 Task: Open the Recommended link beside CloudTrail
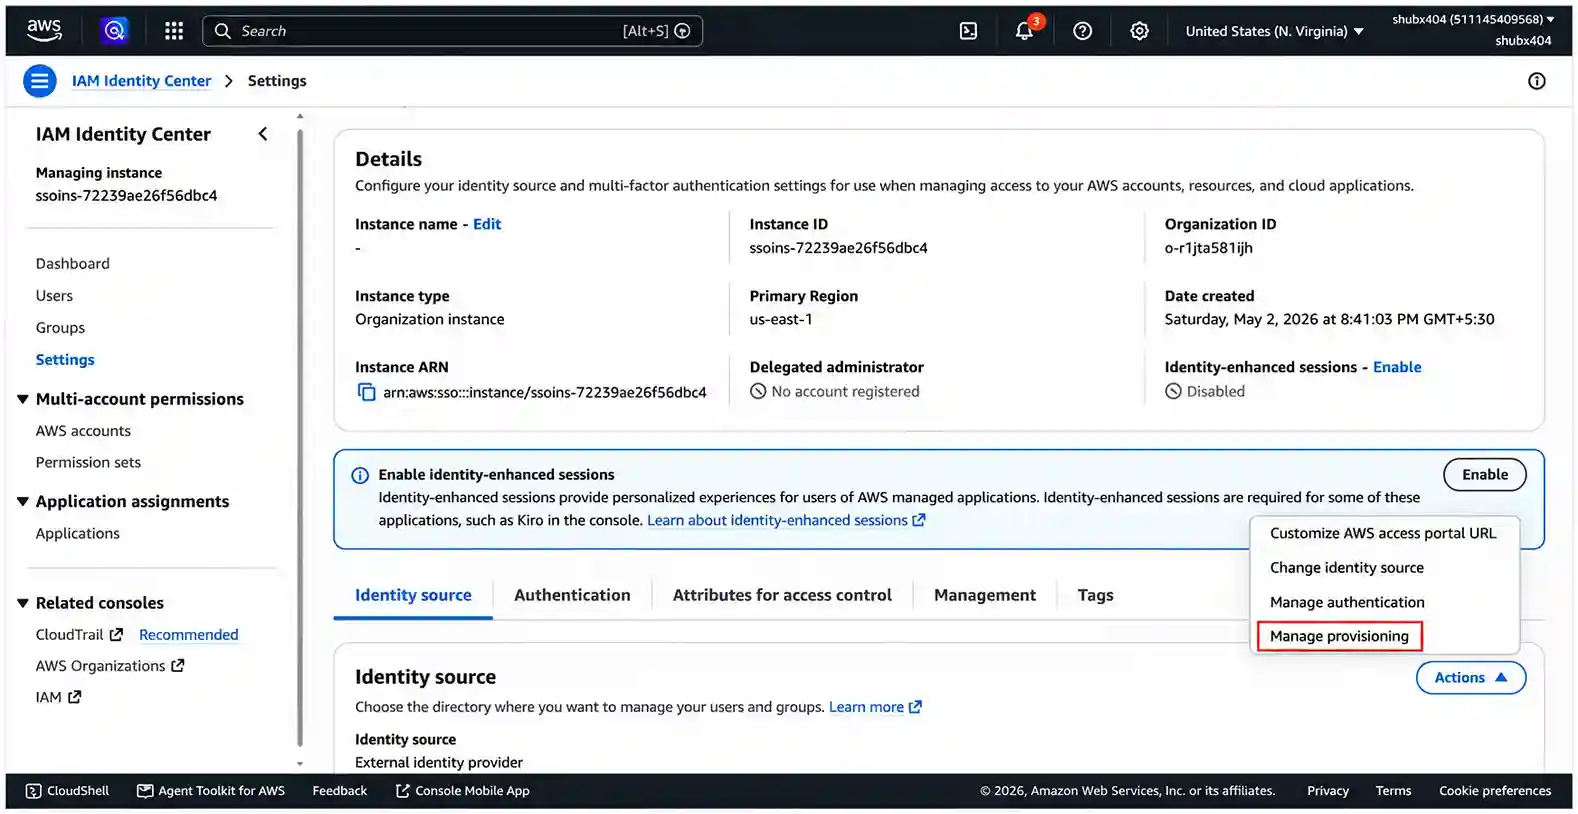click(x=188, y=634)
